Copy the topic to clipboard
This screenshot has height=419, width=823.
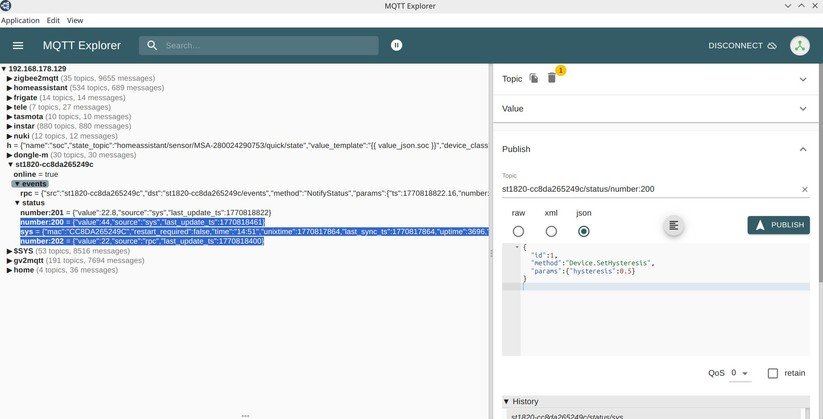click(x=534, y=78)
